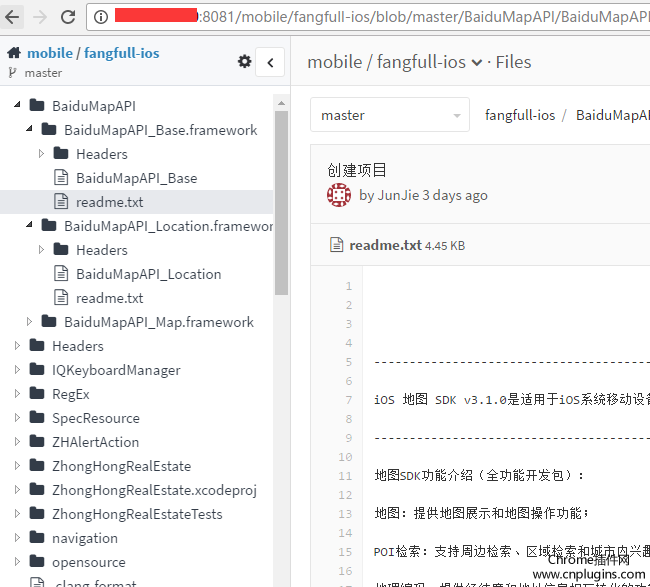Click the BaiduMapAPI_Location file icon
The image size is (650, 587).
pos(61,274)
